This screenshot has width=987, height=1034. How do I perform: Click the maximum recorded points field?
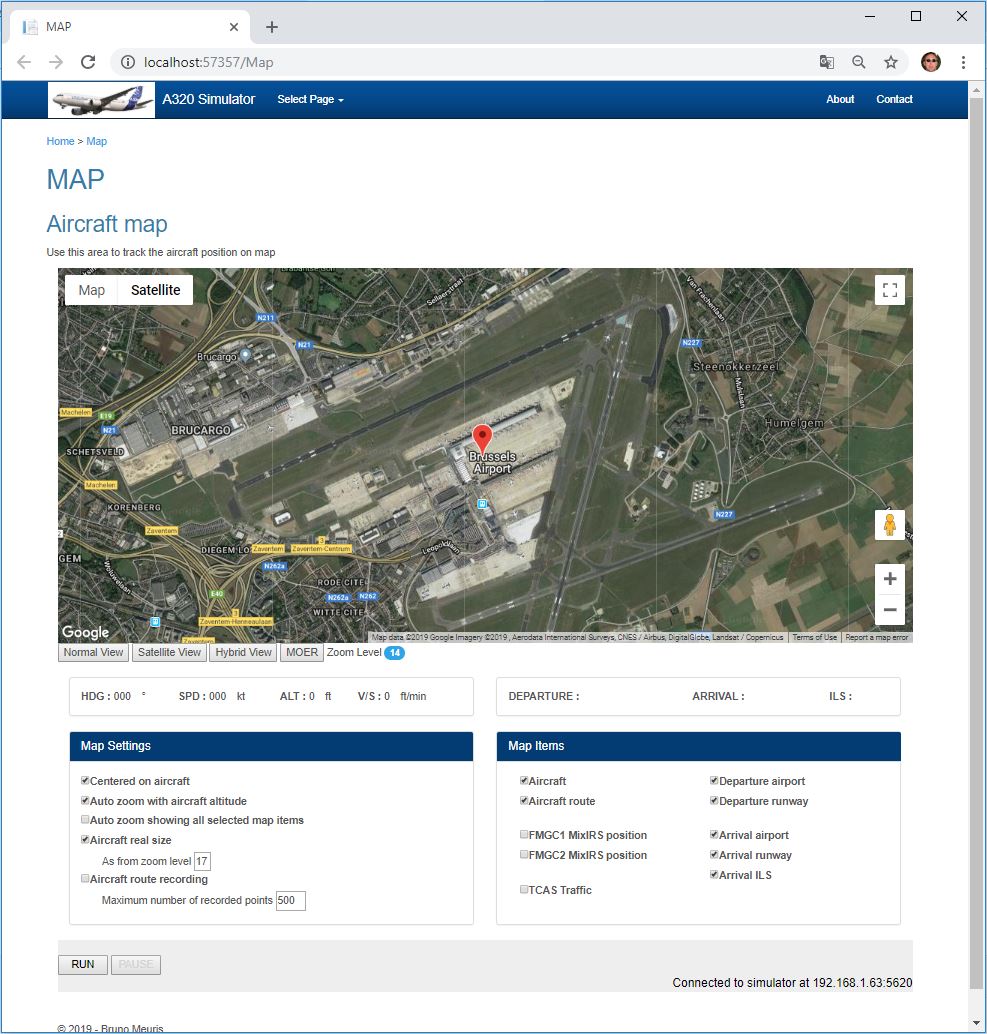(x=290, y=901)
